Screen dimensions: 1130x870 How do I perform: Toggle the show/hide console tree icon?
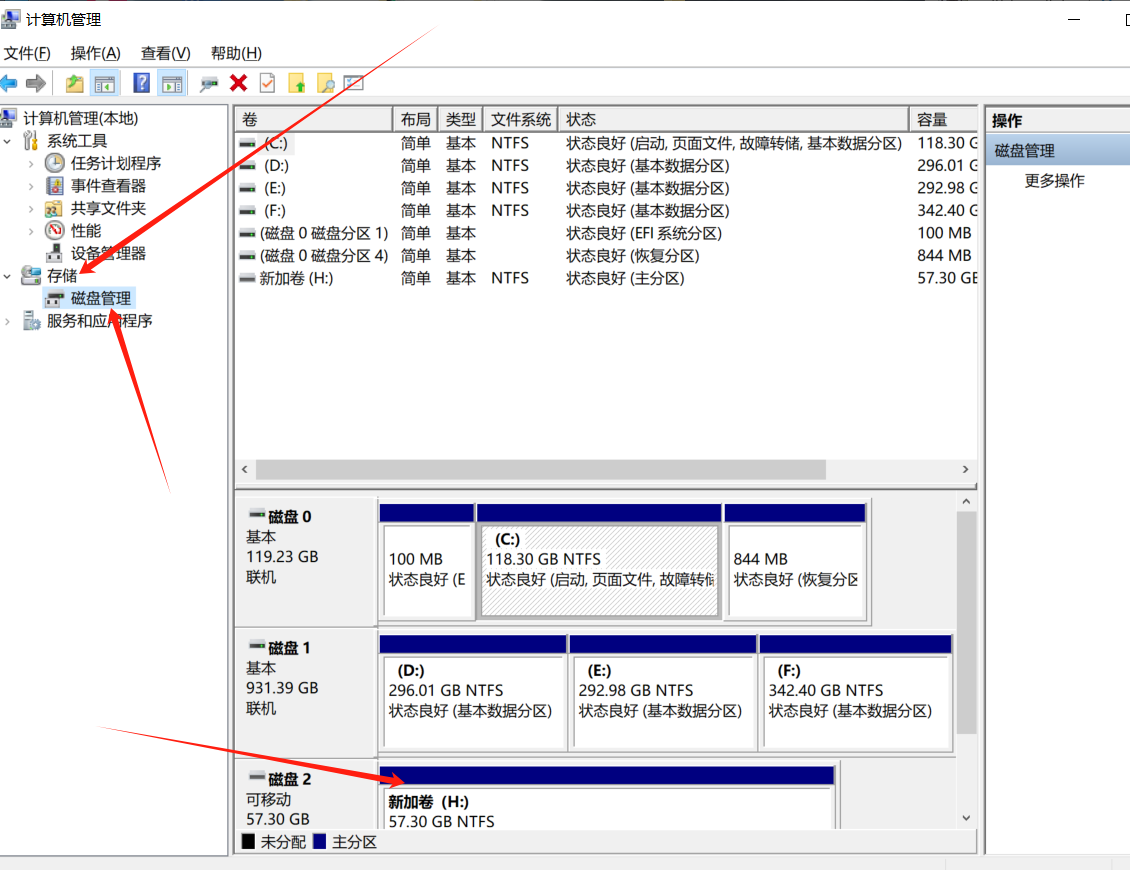[x=104, y=84]
